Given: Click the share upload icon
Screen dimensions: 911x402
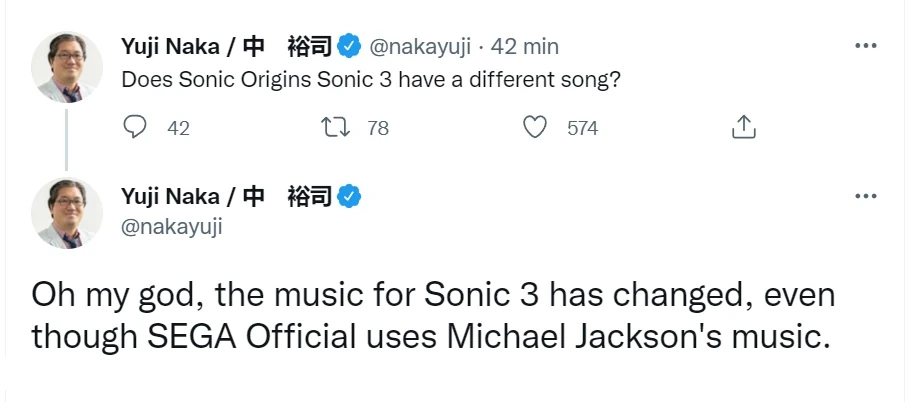Looking at the screenshot, I should point(742,127).
